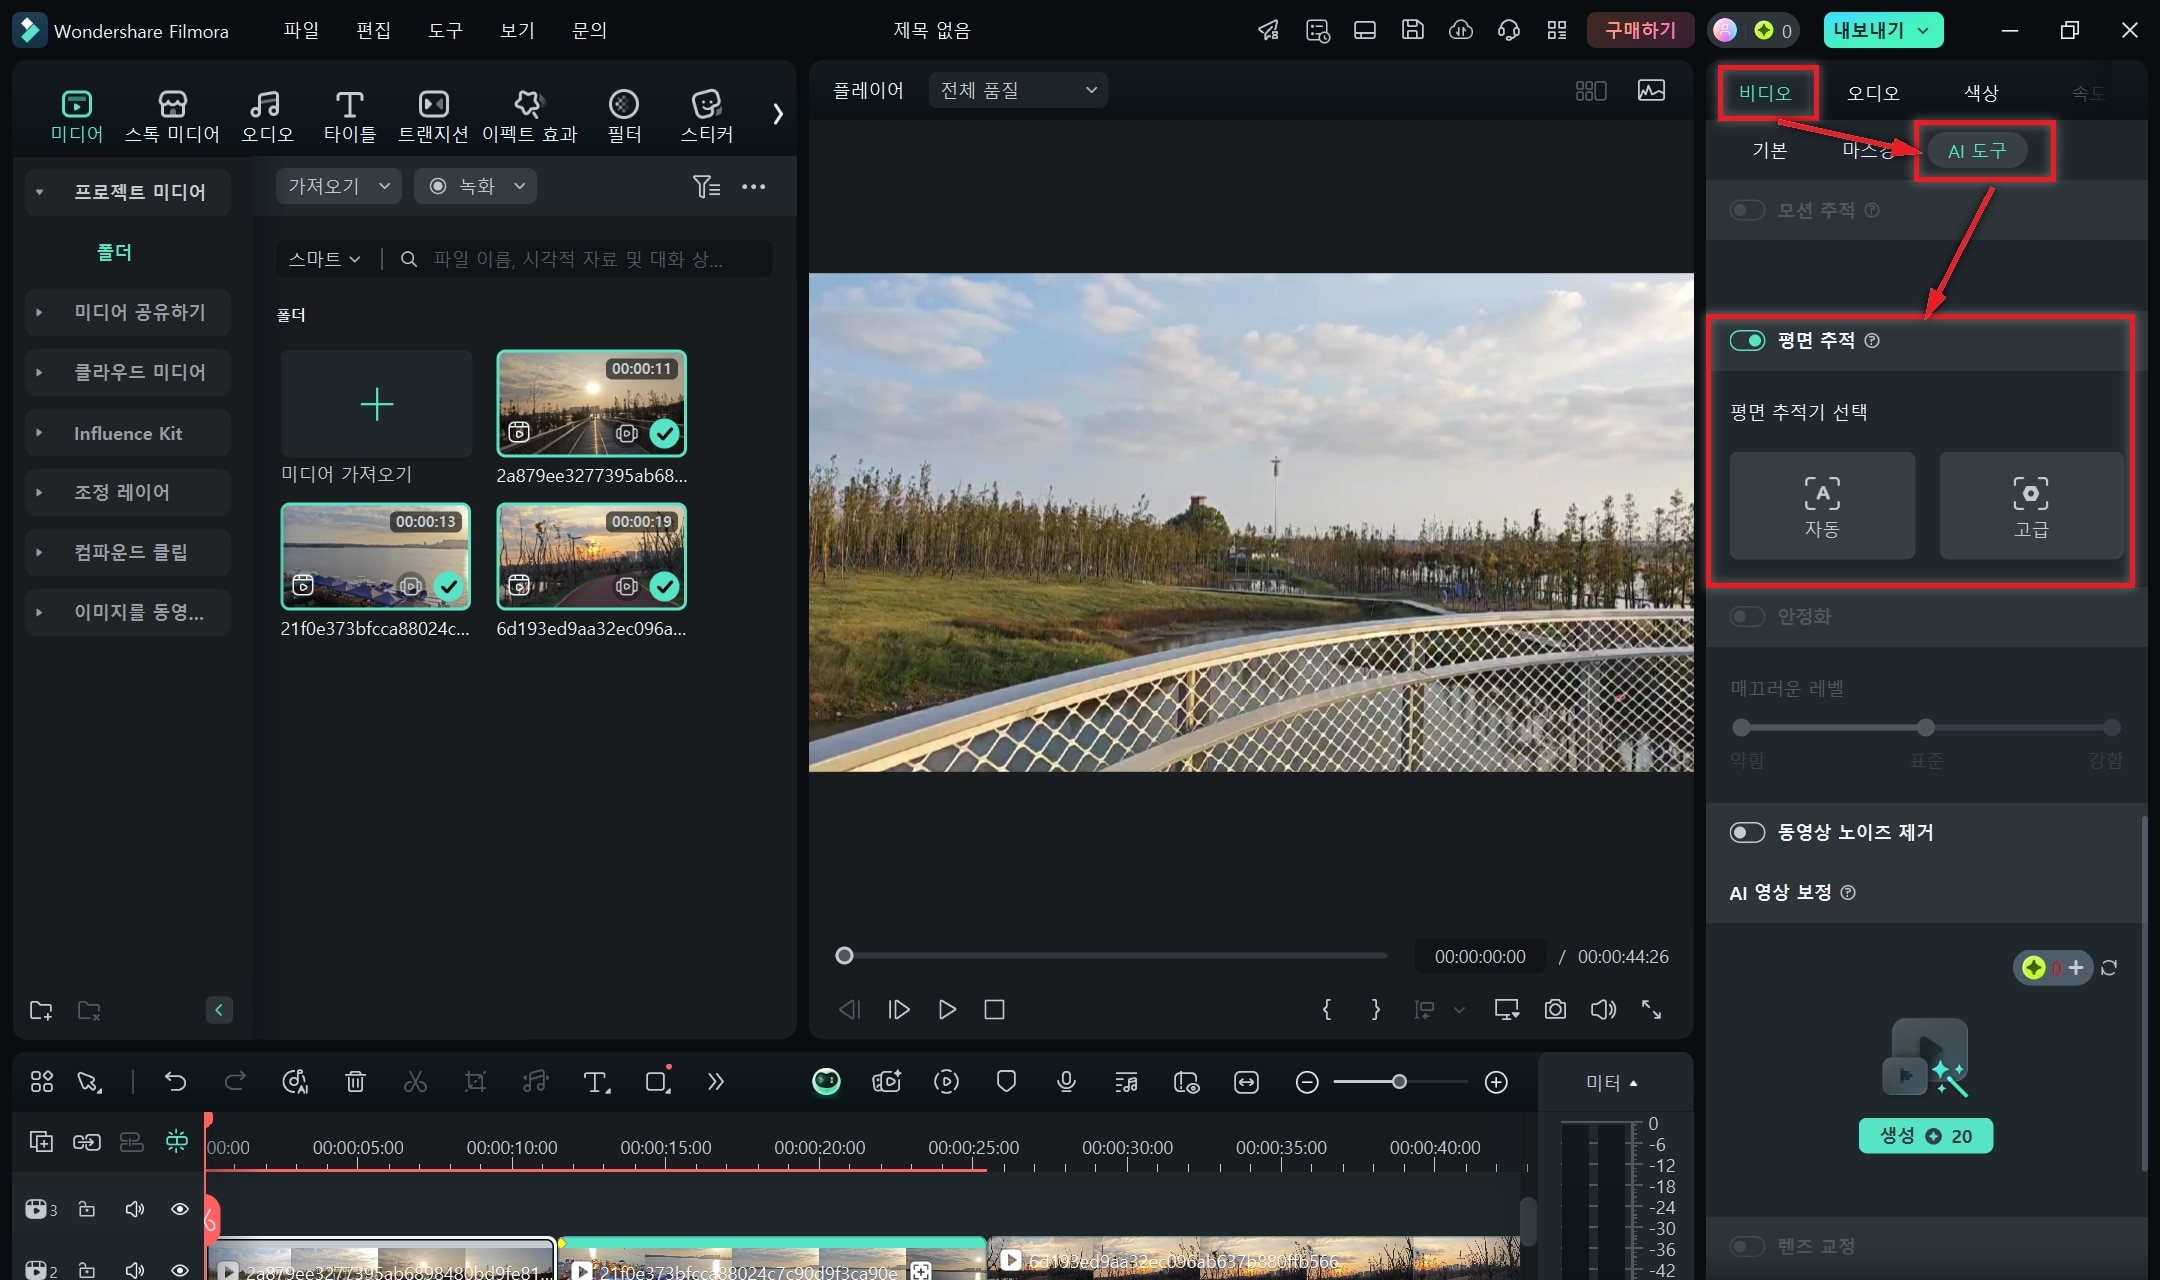The image size is (2160, 1280).
Task: Click the play button under preview
Action: coord(946,1009)
